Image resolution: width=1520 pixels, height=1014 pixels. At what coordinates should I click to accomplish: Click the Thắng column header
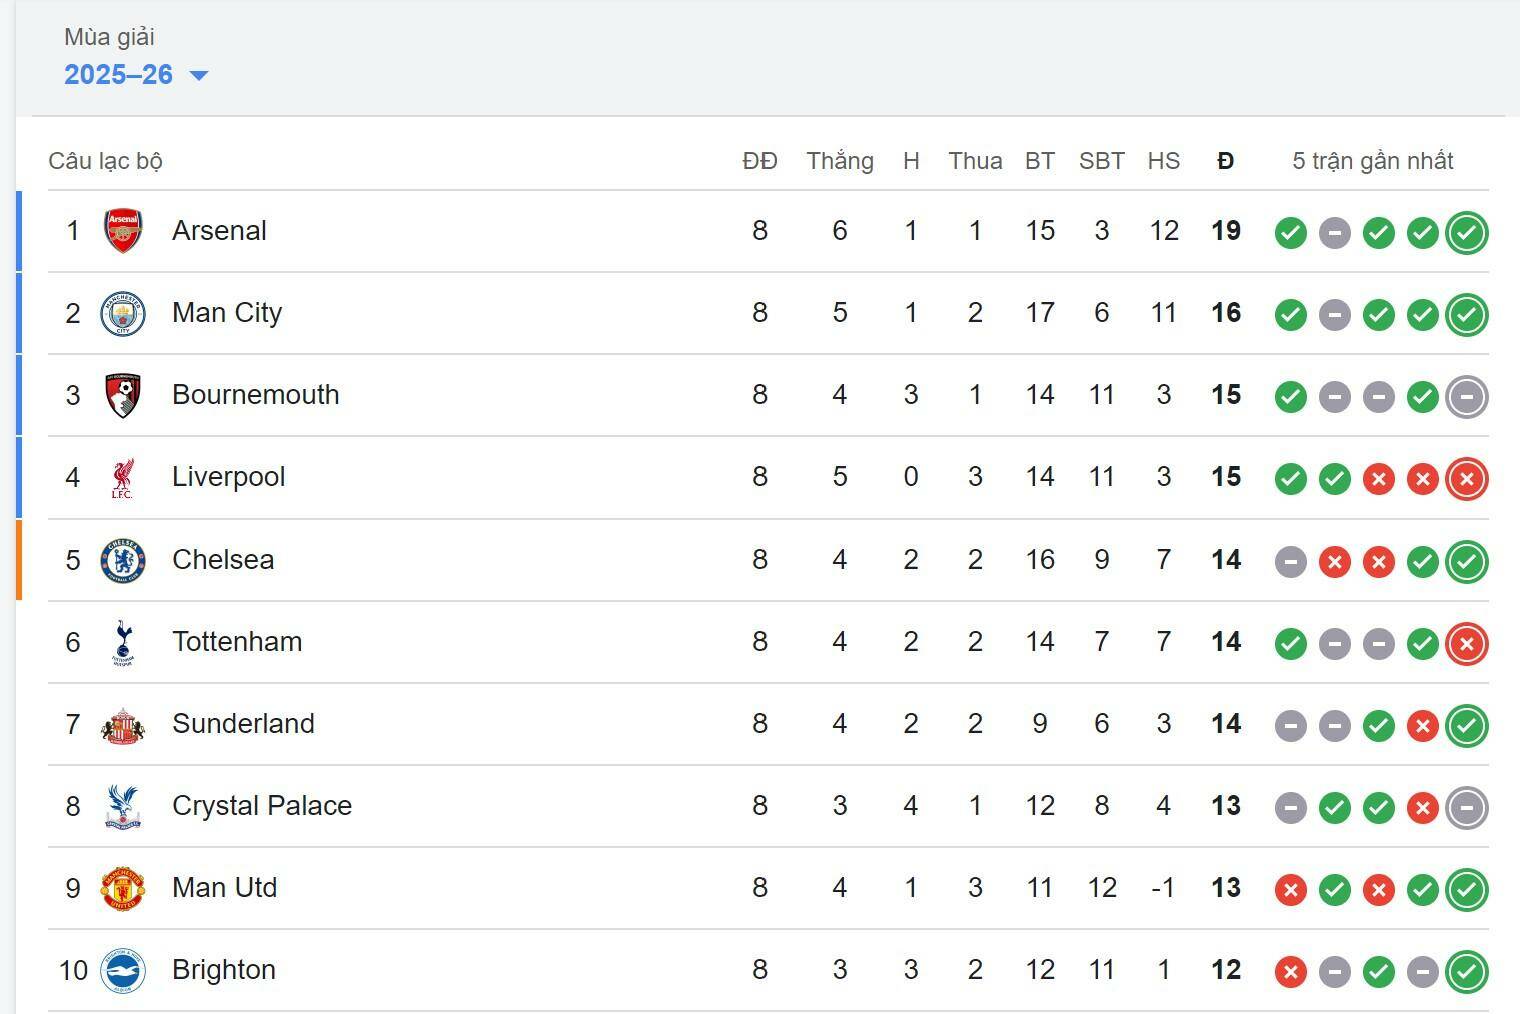tap(839, 161)
